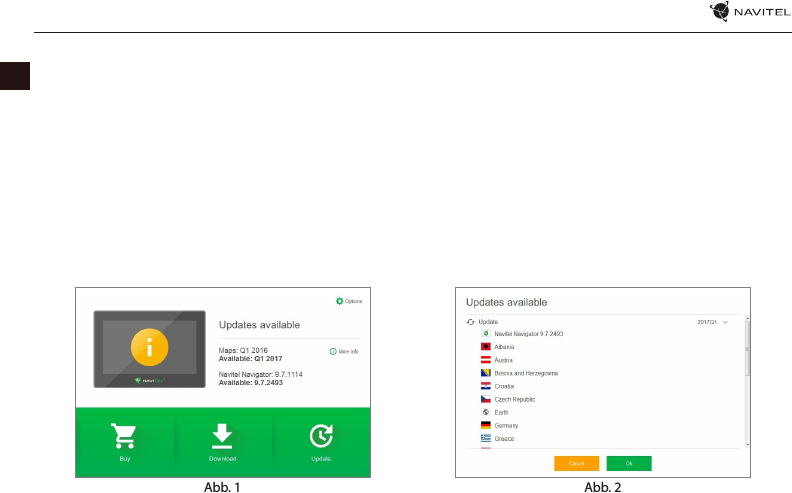Click the NAVITEL logo at top right

[x=750, y=11]
